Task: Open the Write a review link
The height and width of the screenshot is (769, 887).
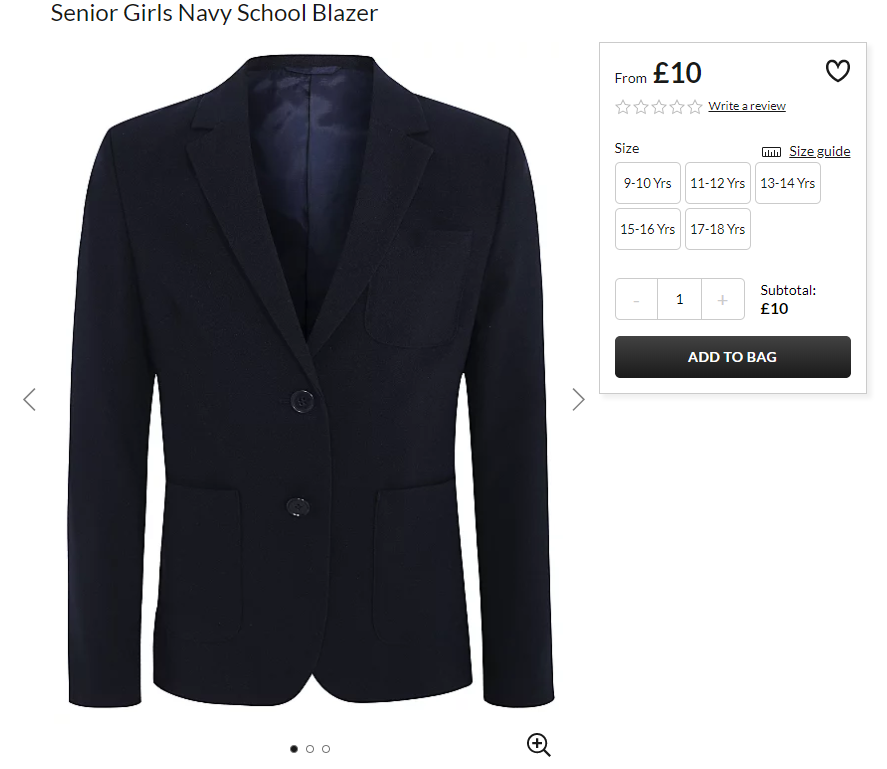Action: pyautogui.click(x=747, y=106)
